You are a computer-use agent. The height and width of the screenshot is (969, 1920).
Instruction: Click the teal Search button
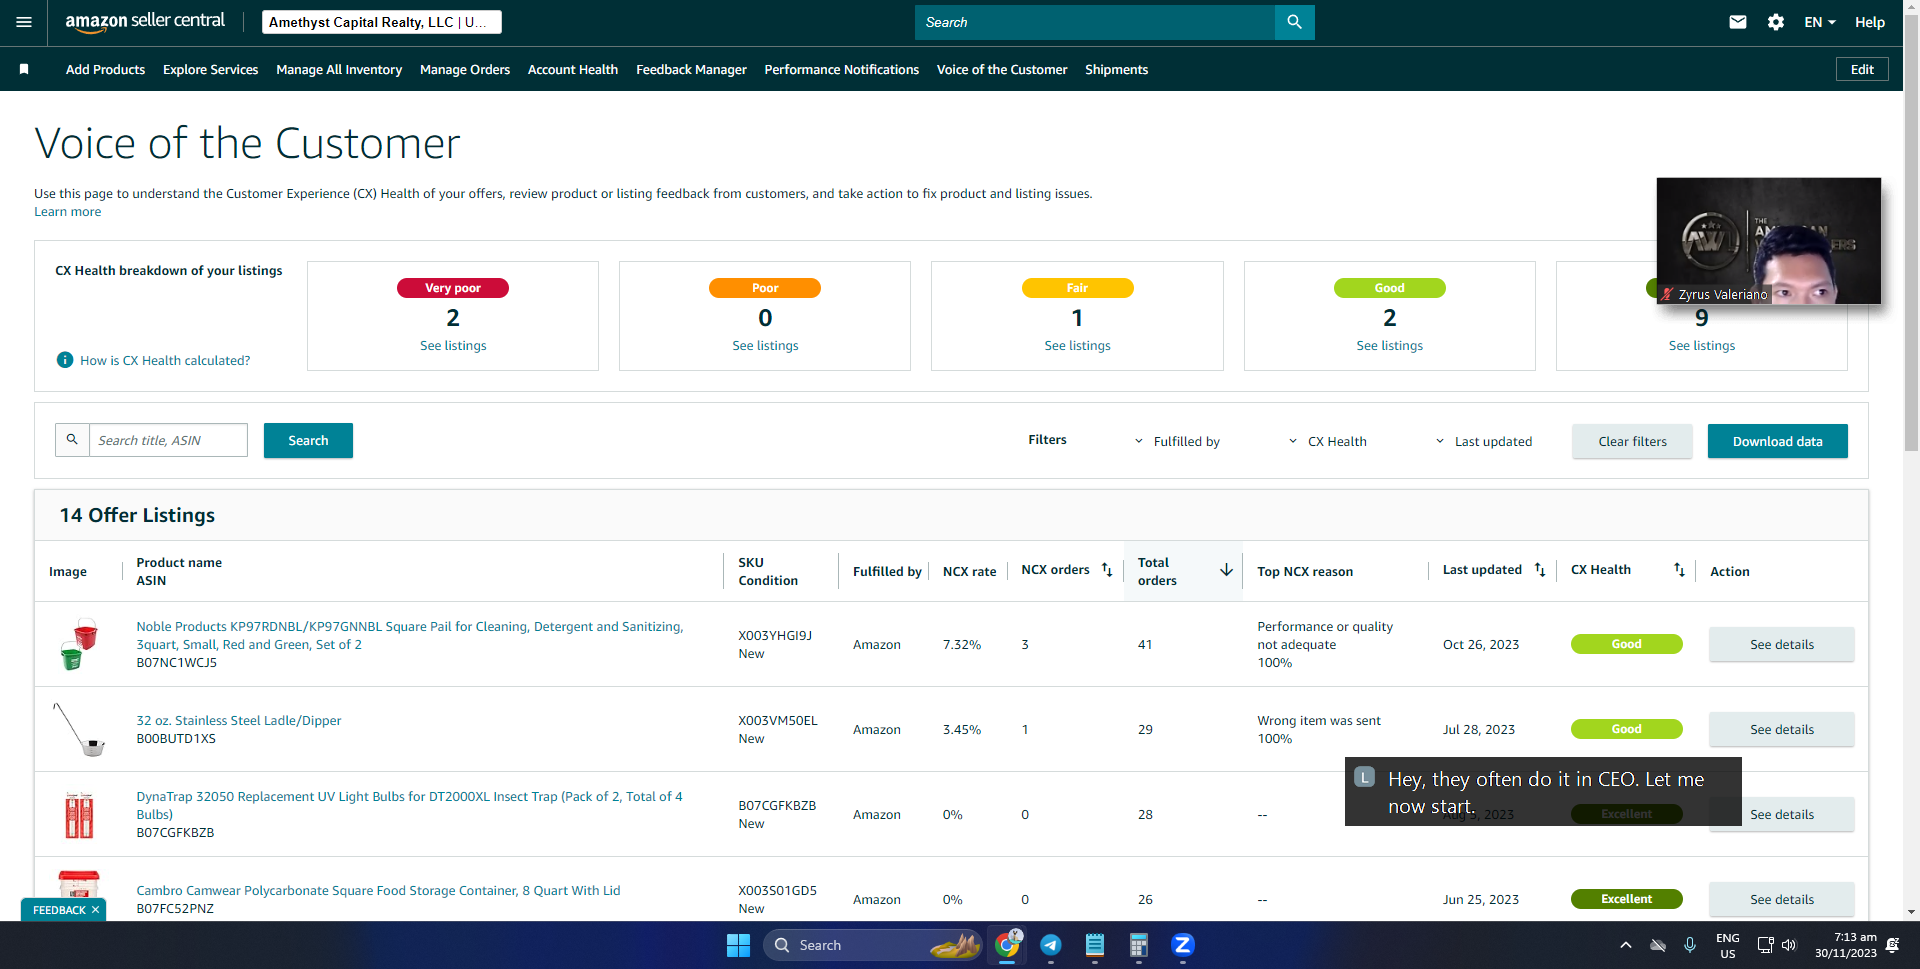[308, 440]
